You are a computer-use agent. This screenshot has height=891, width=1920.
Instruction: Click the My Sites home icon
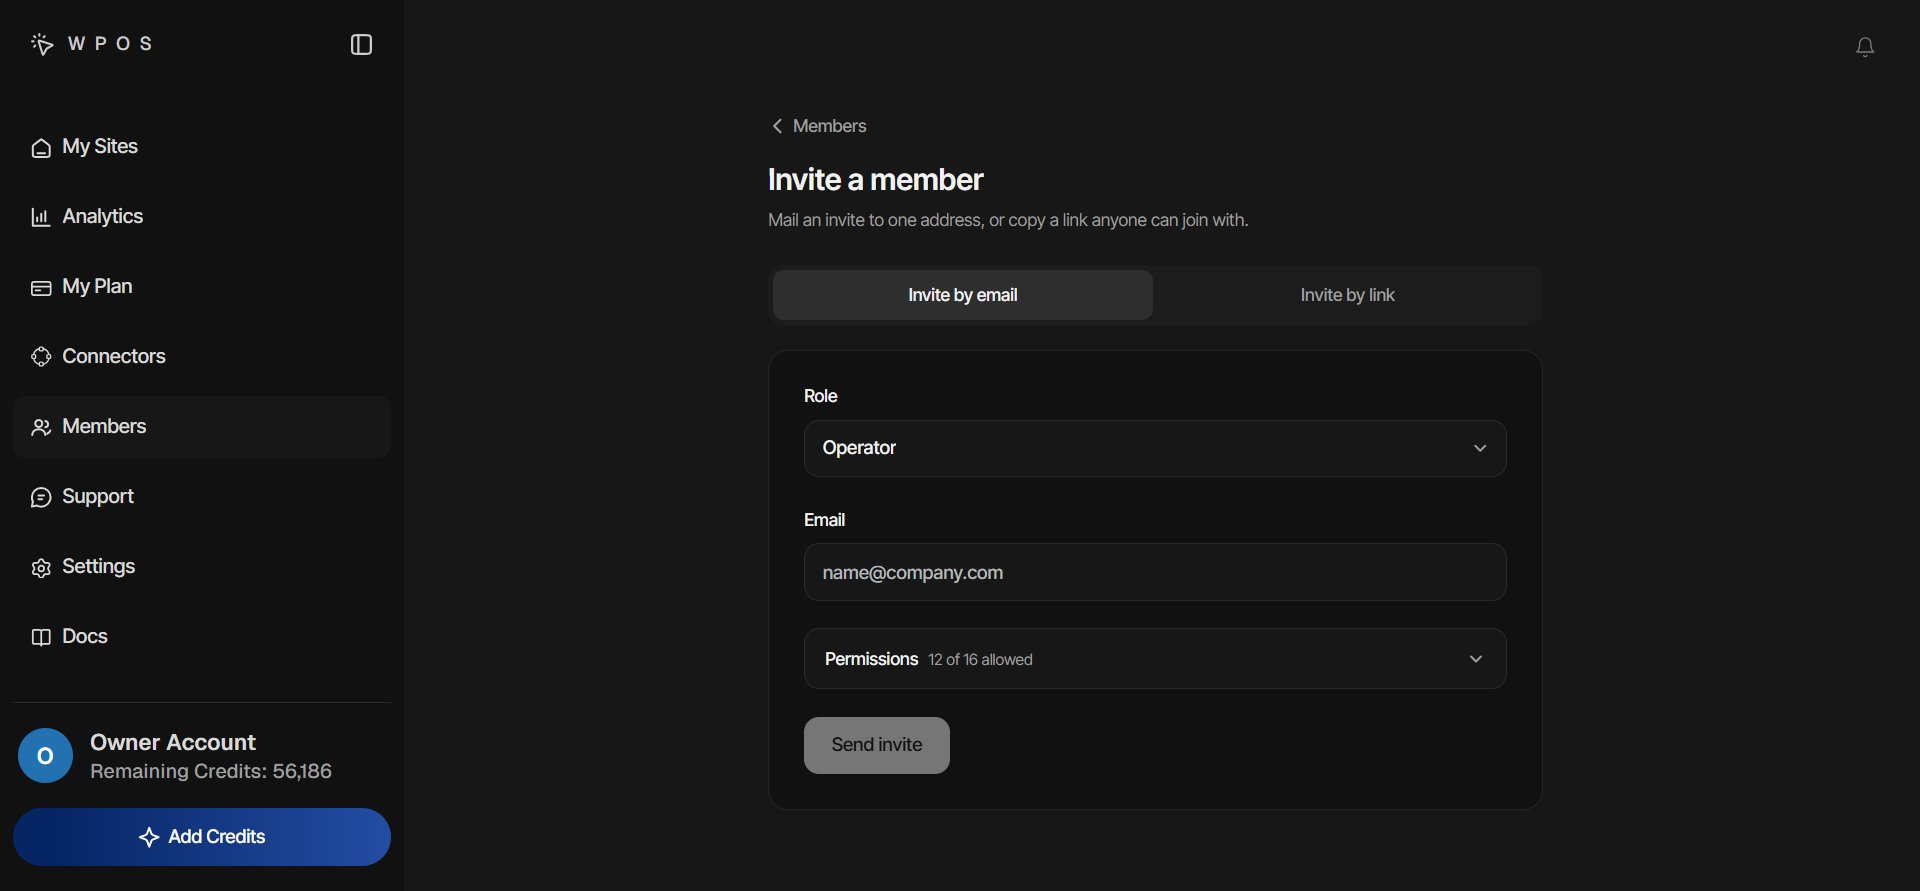(41, 148)
